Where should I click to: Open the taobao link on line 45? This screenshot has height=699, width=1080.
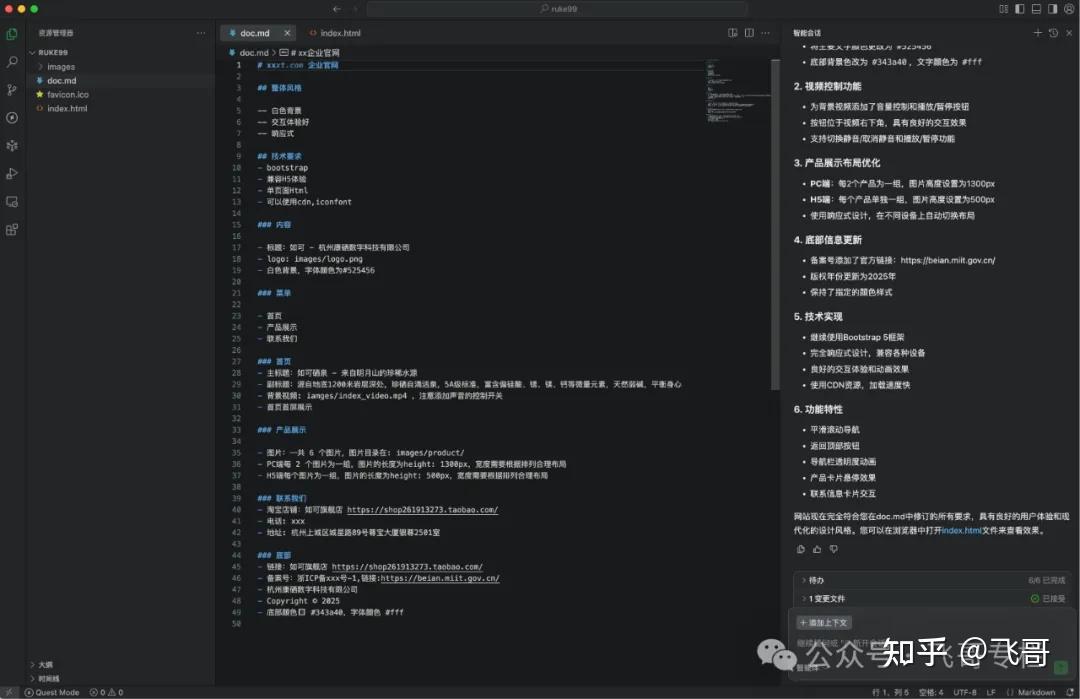pyautogui.click(x=407, y=567)
